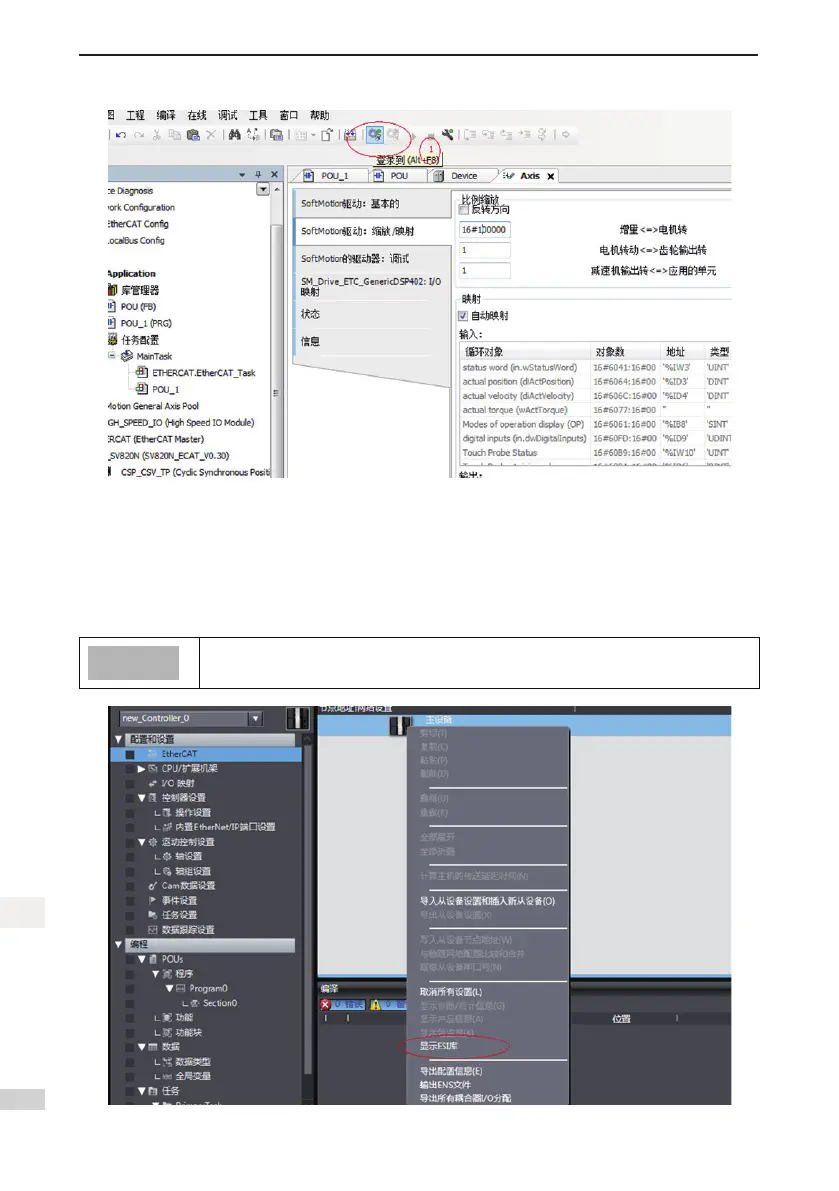This screenshot has height=1191, width=839.
Task: Open the 帮助 menu
Action: coord(320,115)
